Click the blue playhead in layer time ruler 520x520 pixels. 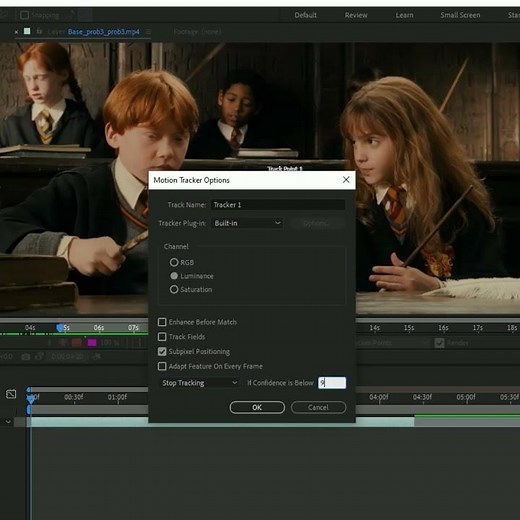pyautogui.click(x=60, y=328)
